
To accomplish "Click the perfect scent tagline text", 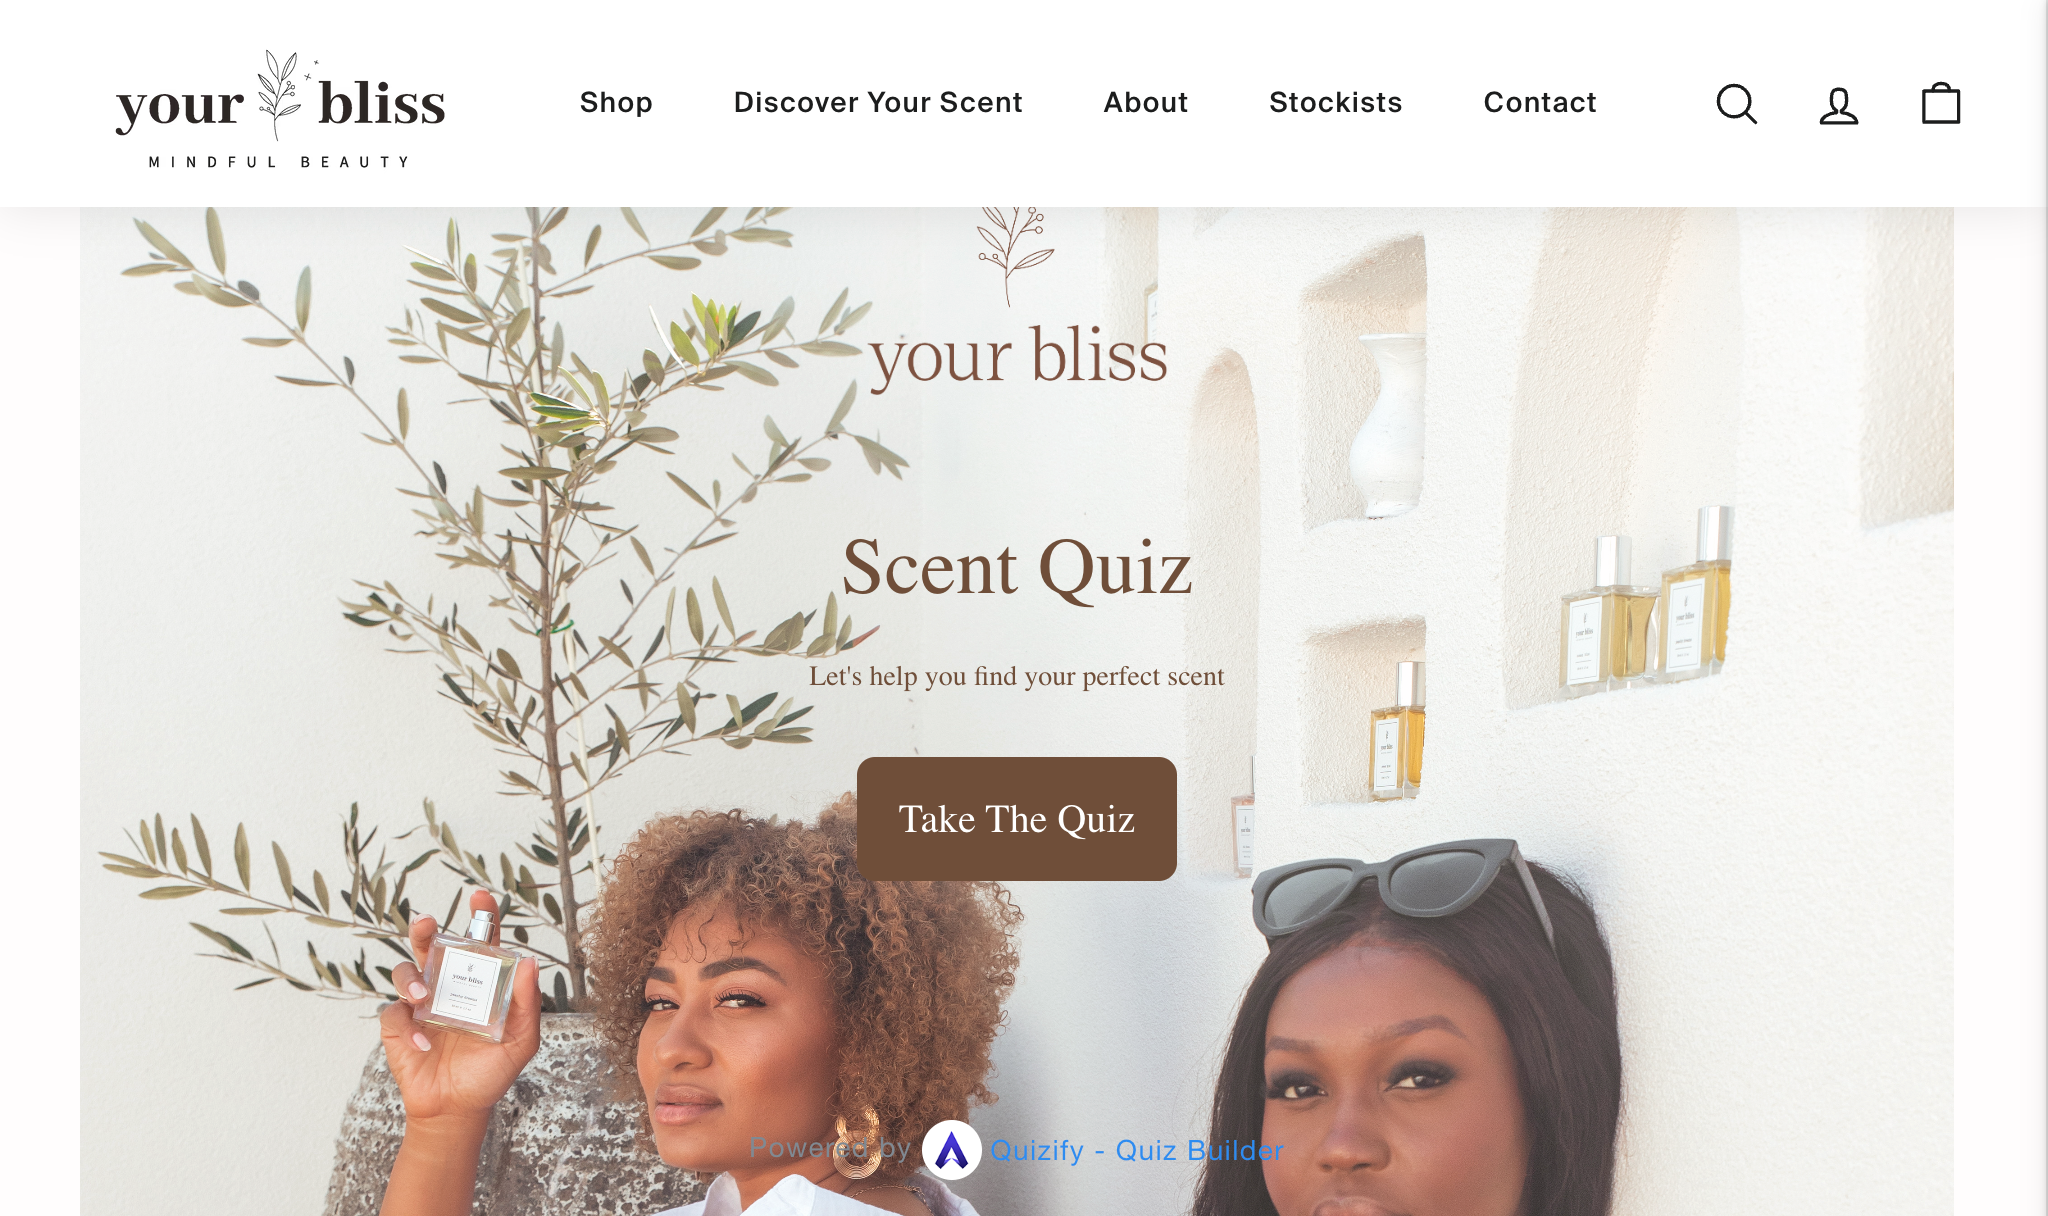I will click(x=1017, y=677).
